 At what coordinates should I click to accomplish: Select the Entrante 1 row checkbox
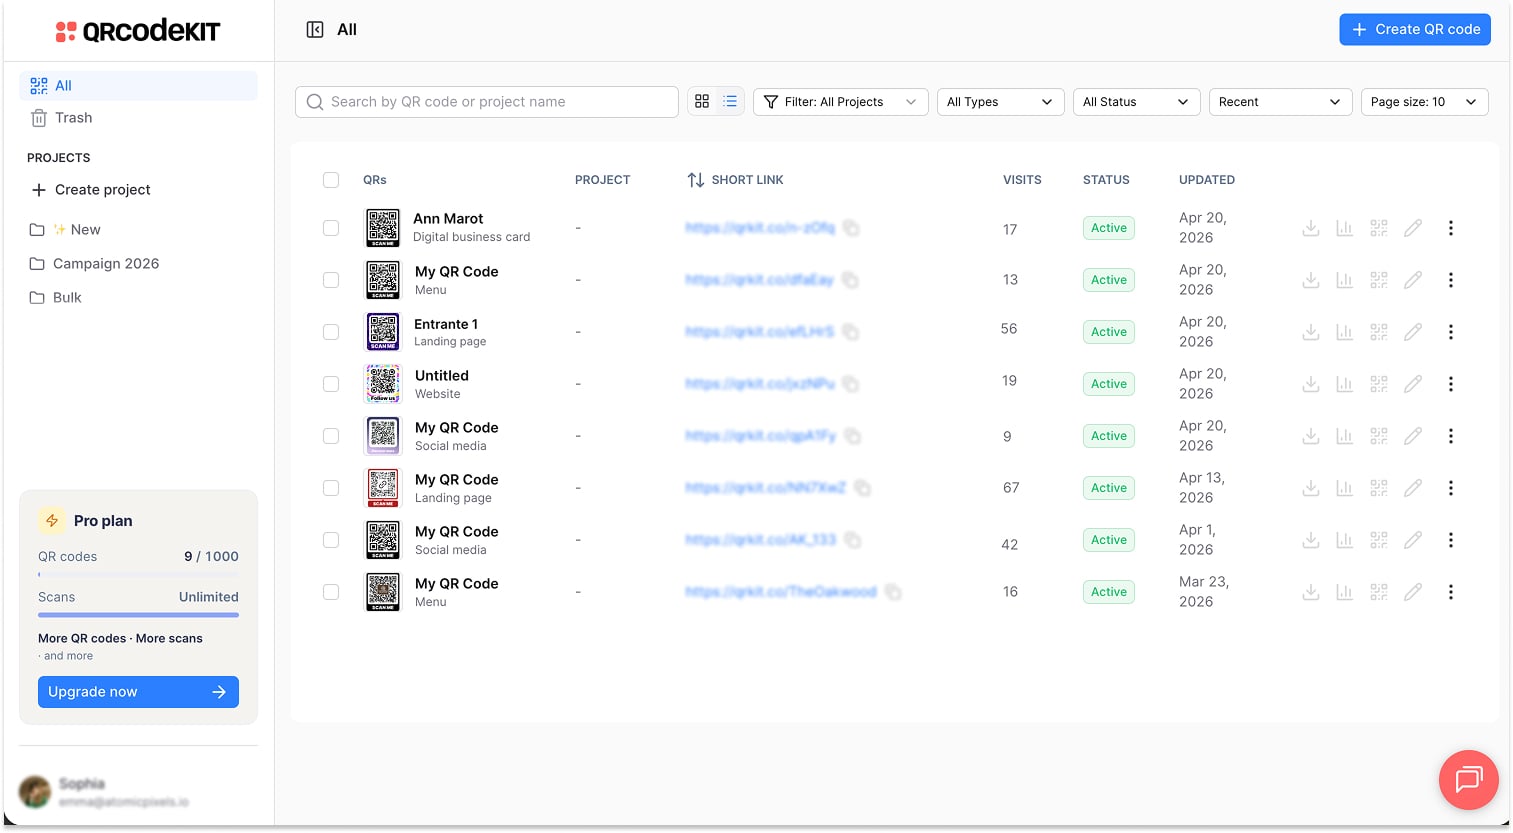pyautogui.click(x=331, y=332)
